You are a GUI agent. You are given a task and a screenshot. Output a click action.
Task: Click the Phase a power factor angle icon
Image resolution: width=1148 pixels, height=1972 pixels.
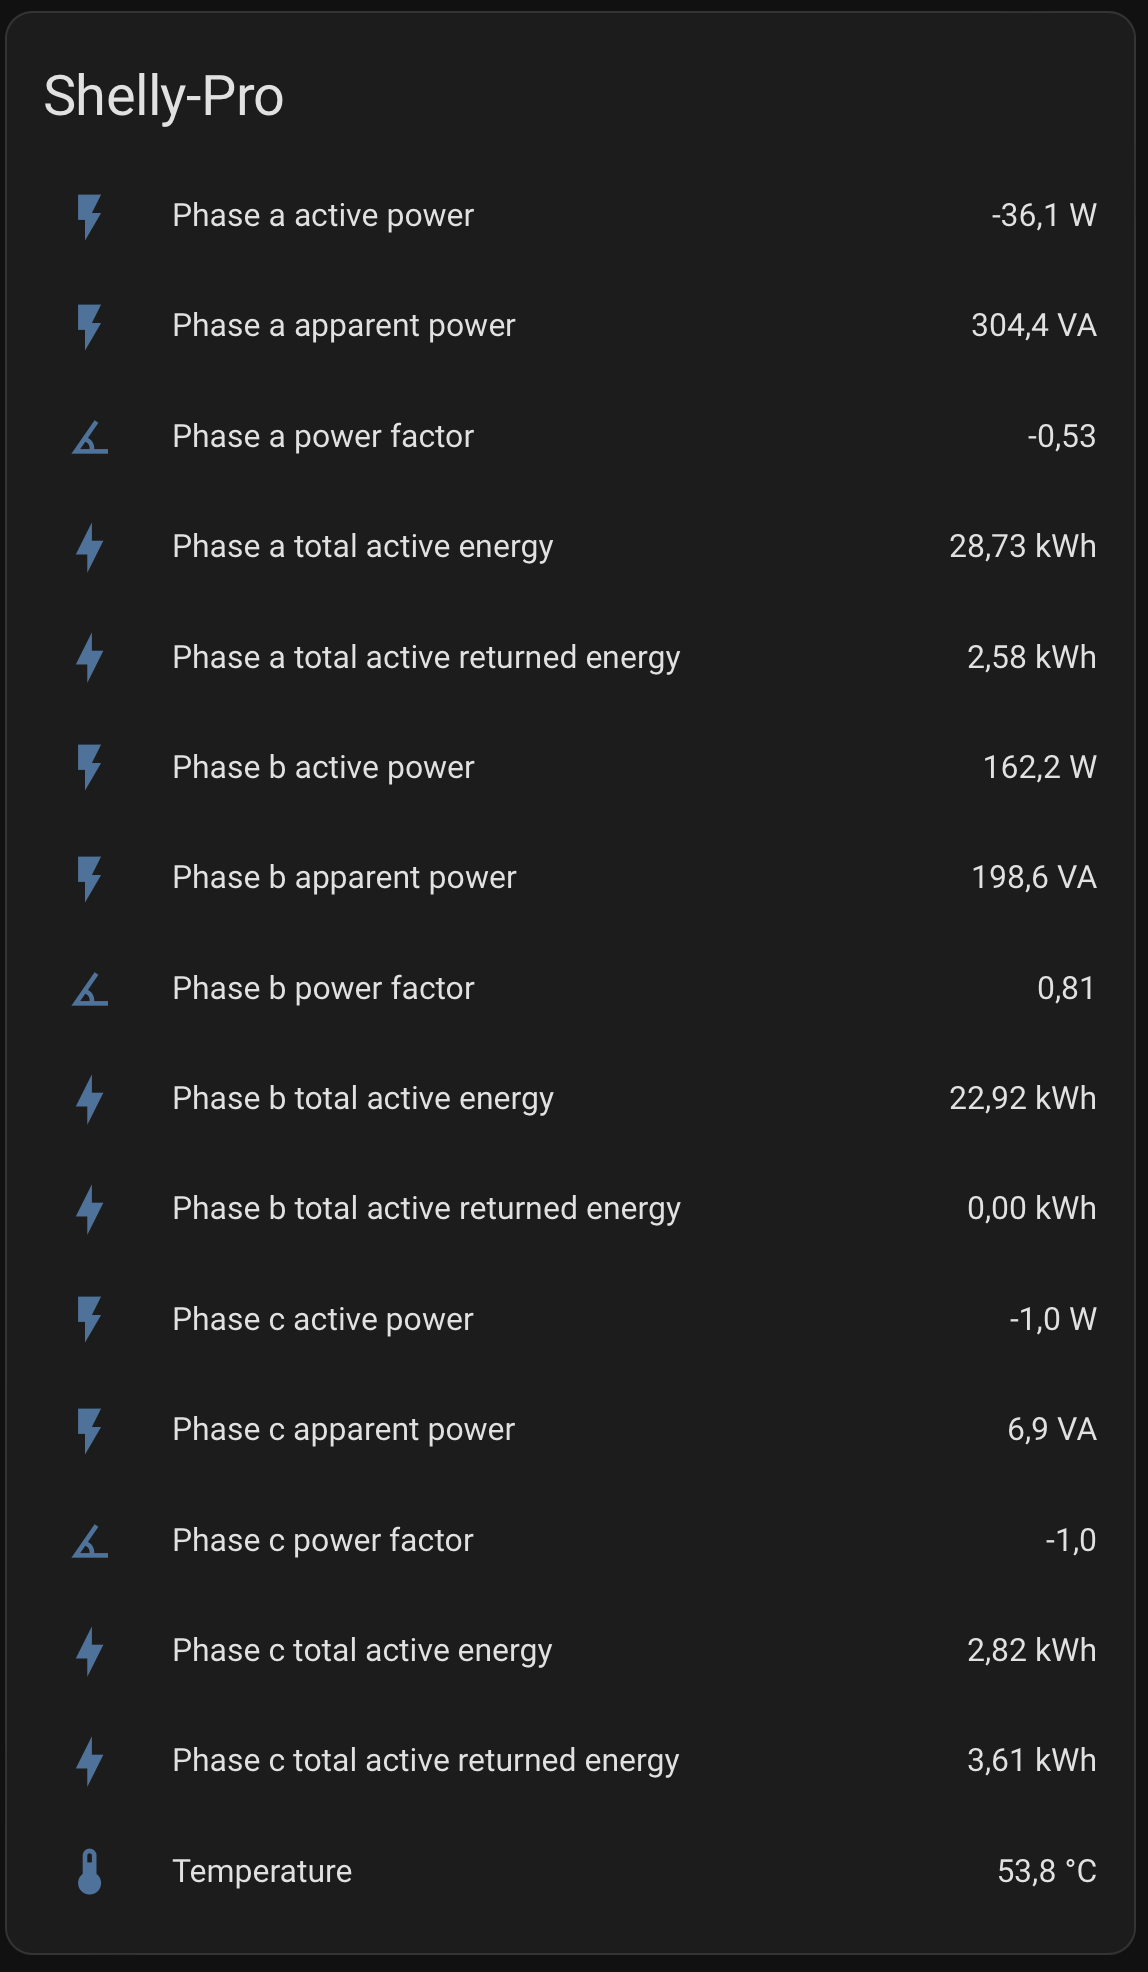(x=90, y=437)
